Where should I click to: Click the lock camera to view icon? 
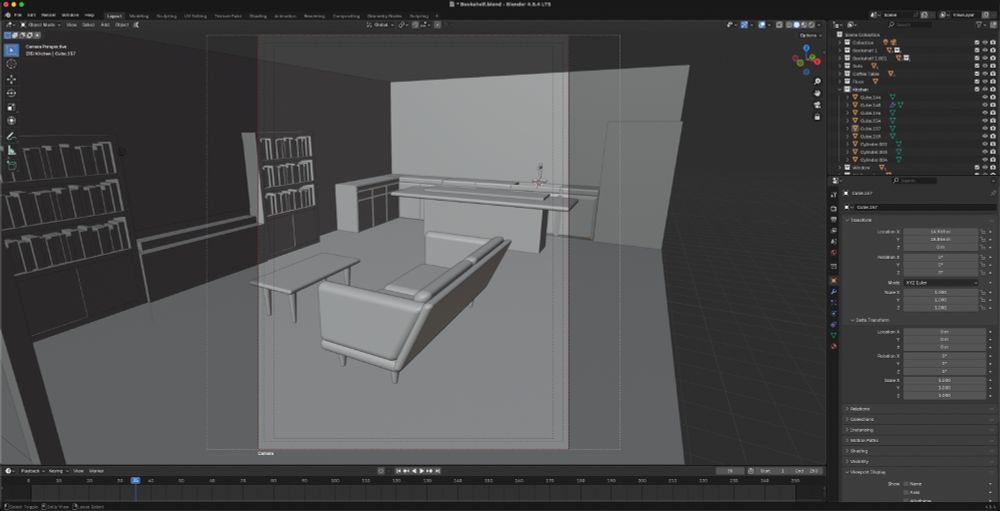[x=817, y=117]
